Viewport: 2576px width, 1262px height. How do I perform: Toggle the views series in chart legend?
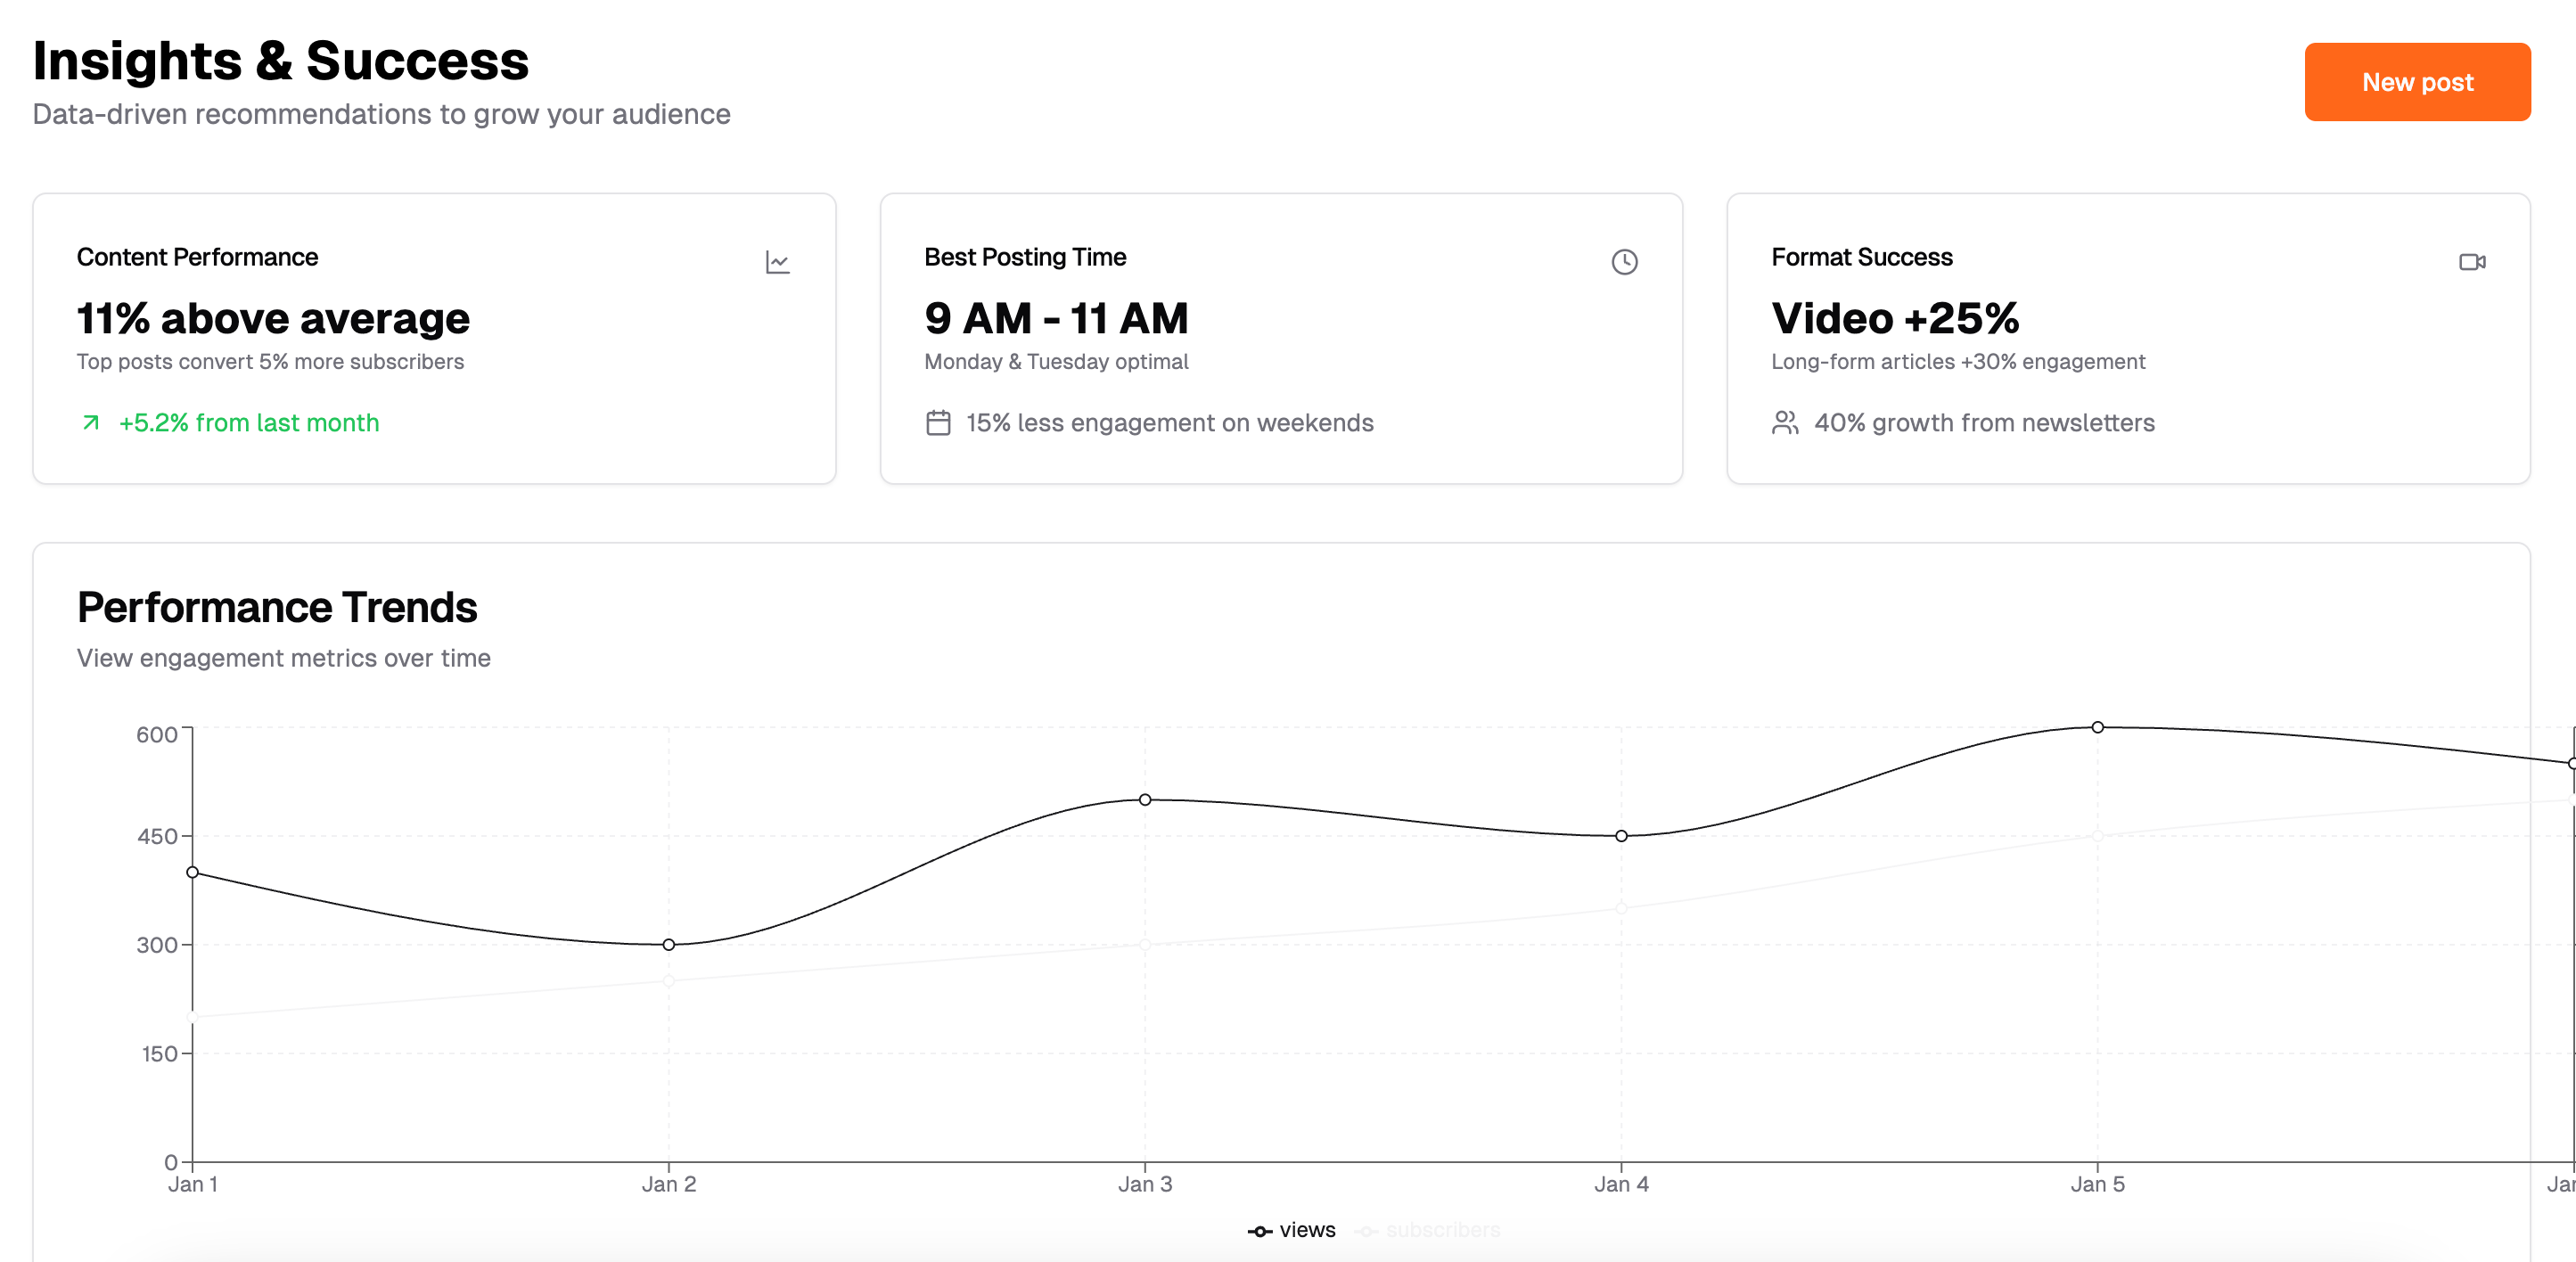click(1306, 1230)
